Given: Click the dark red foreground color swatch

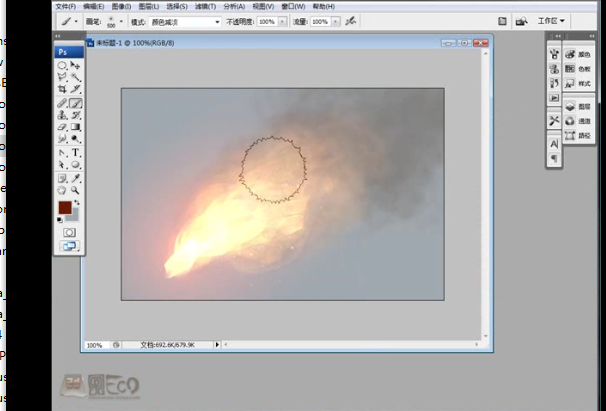Looking at the screenshot, I should tap(64, 208).
